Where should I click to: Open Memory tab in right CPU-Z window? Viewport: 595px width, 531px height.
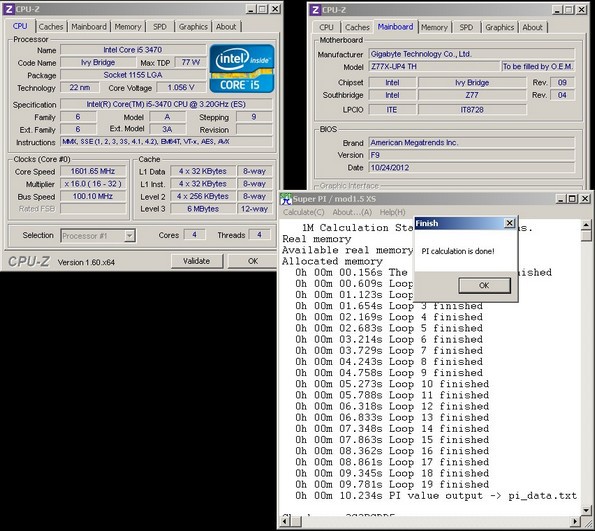point(434,27)
